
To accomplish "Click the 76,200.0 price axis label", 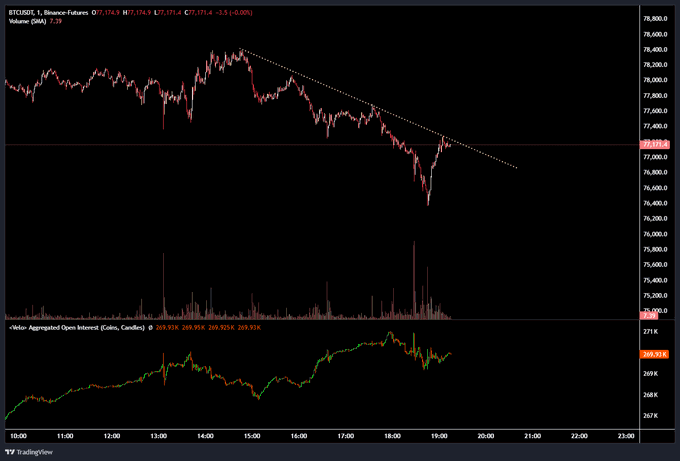I will [x=655, y=219].
